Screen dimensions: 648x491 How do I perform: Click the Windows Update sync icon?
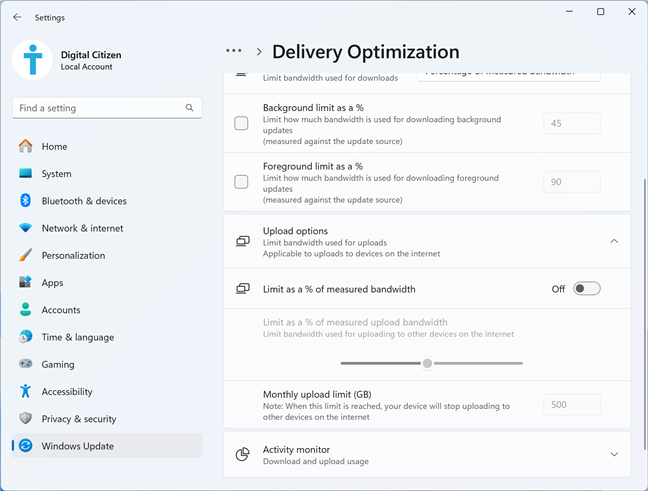(x=26, y=446)
